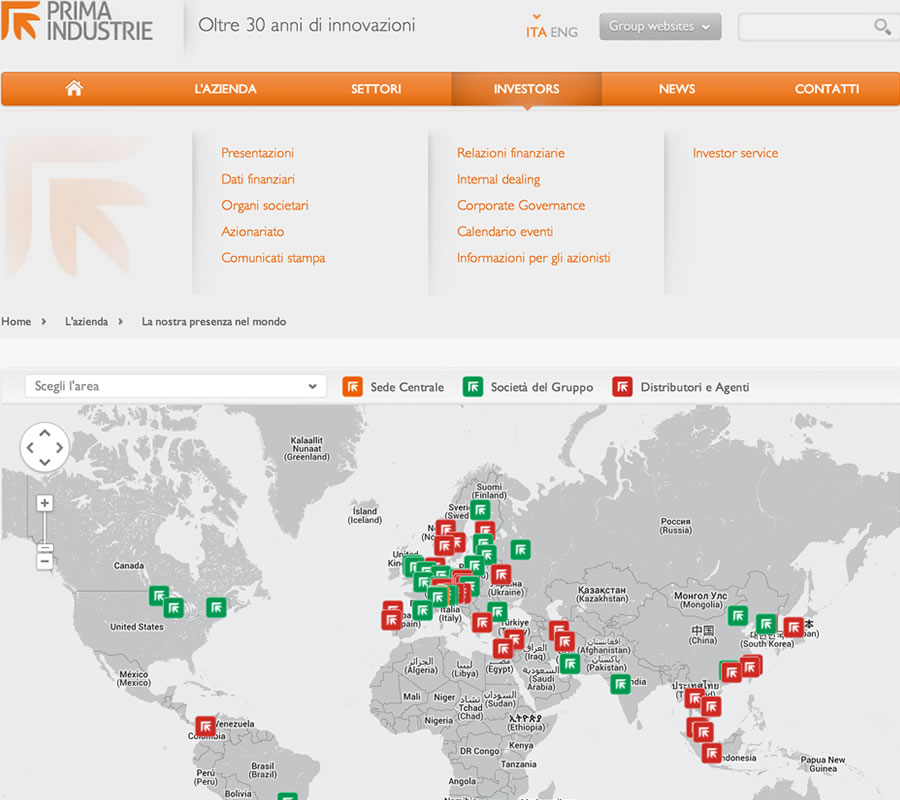Image resolution: width=900 pixels, height=800 pixels.
Task: Click the red Distributori e Agenti legend icon
Action: pyautogui.click(x=622, y=387)
